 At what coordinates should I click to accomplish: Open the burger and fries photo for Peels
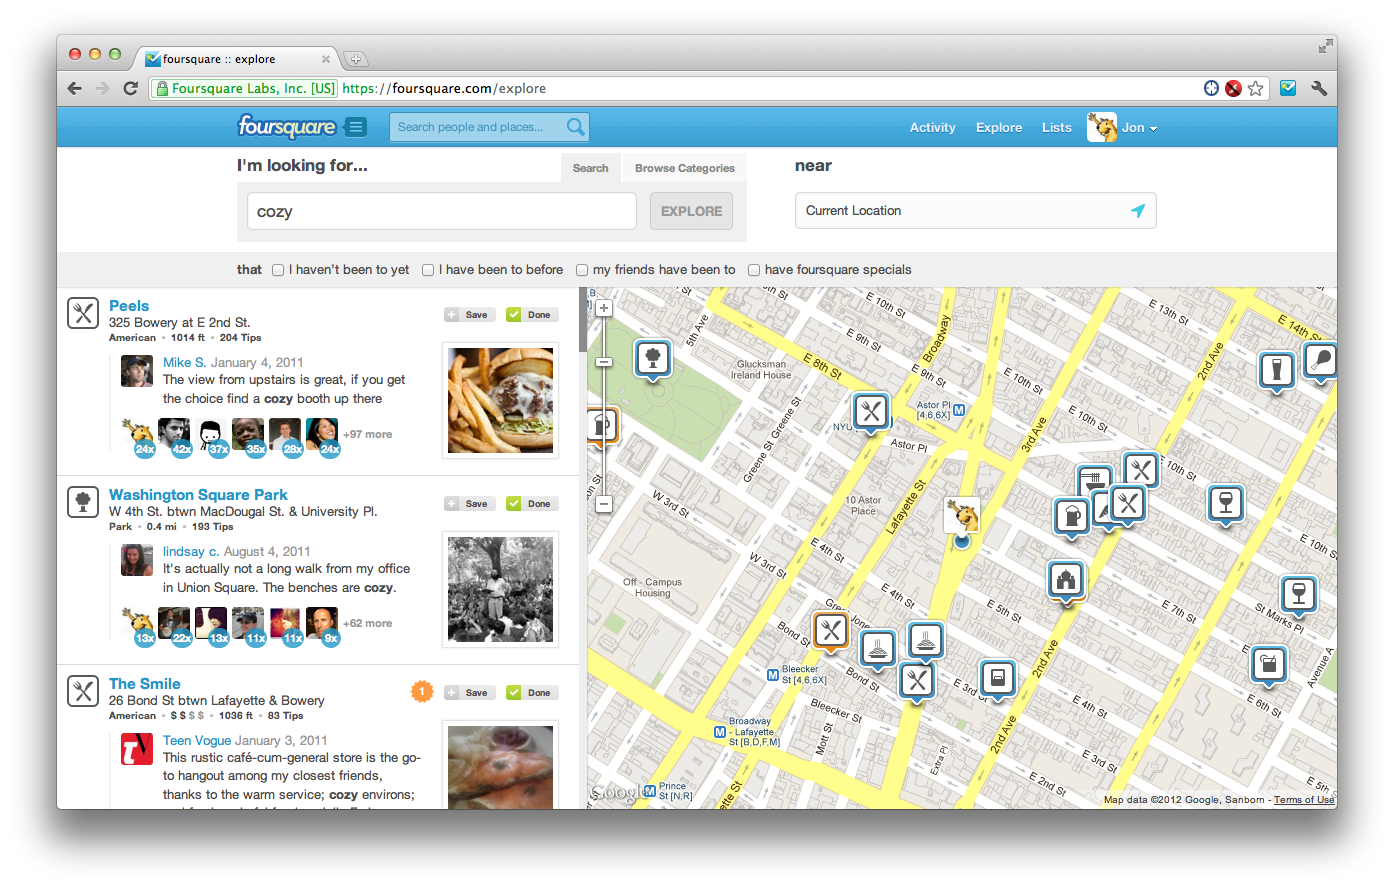pyautogui.click(x=501, y=400)
